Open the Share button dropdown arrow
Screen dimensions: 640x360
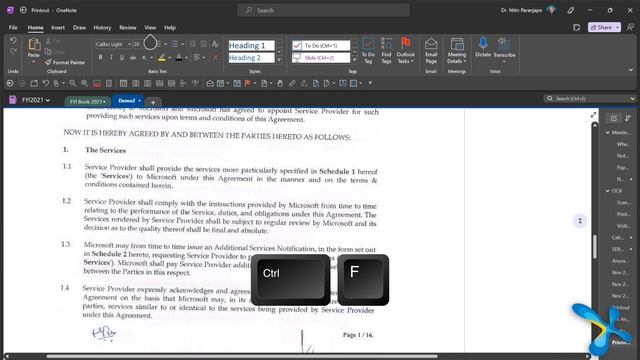point(618,27)
